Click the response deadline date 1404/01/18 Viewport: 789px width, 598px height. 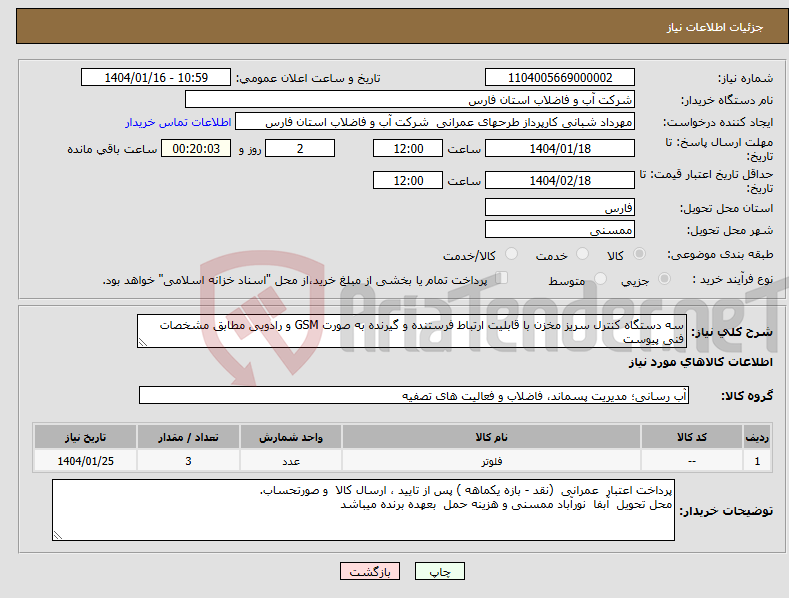(560, 148)
